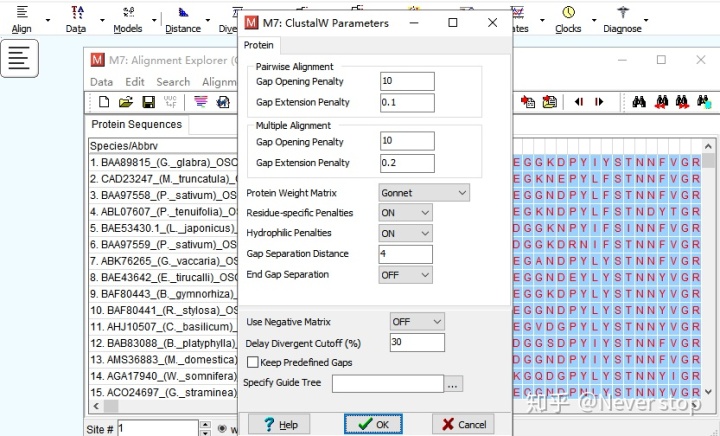This screenshot has height=436, width=720.
Task: Click the horizontal scrollbar left arrow
Action: 96,406
